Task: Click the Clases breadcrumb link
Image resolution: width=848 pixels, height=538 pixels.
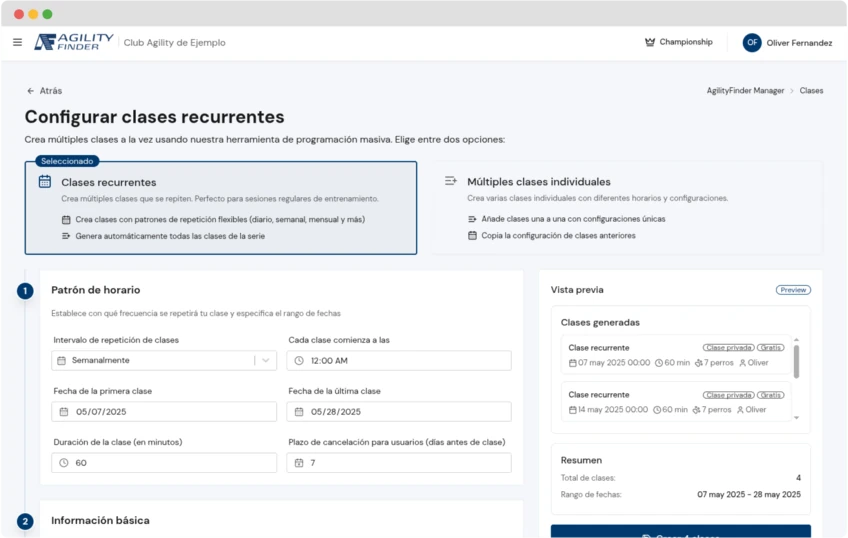Action: pos(811,90)
